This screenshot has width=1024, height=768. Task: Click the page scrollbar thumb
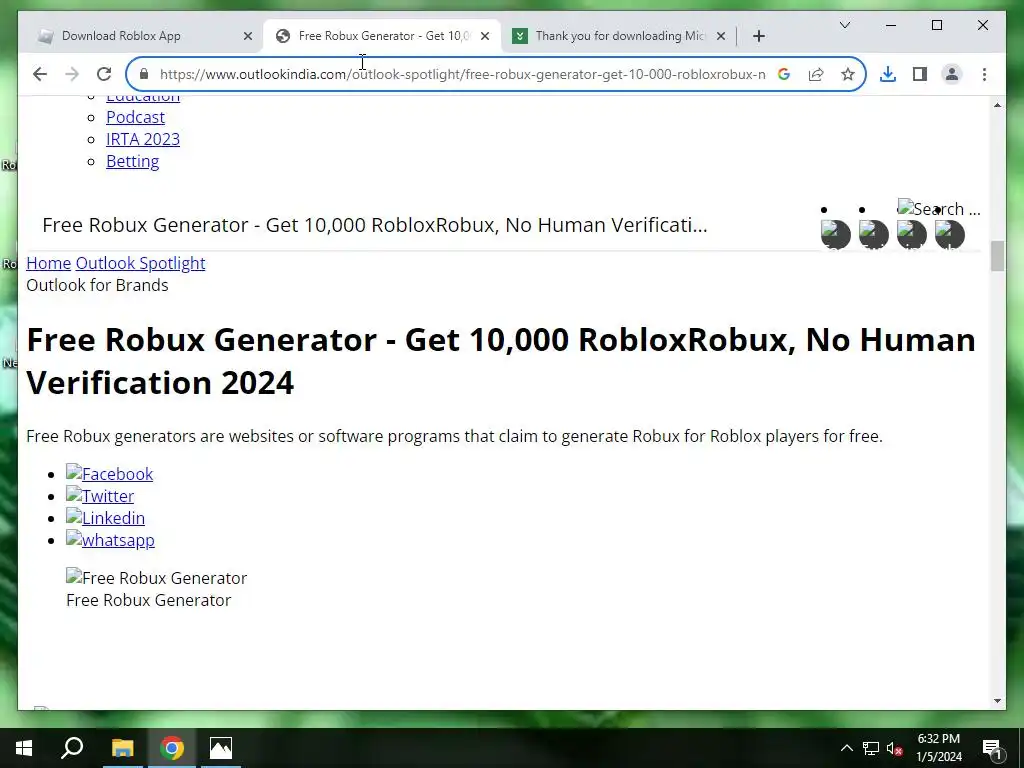coord(997,255)
